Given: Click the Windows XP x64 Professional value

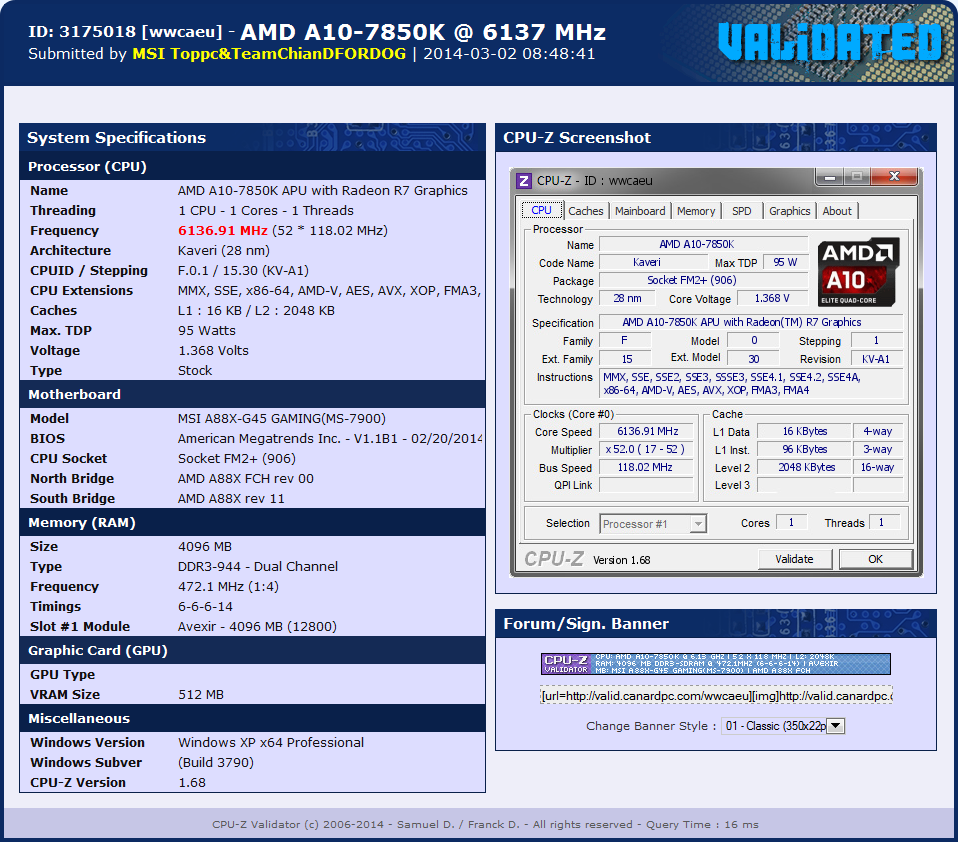Looking at the screenshot, I should pos(271,742).
